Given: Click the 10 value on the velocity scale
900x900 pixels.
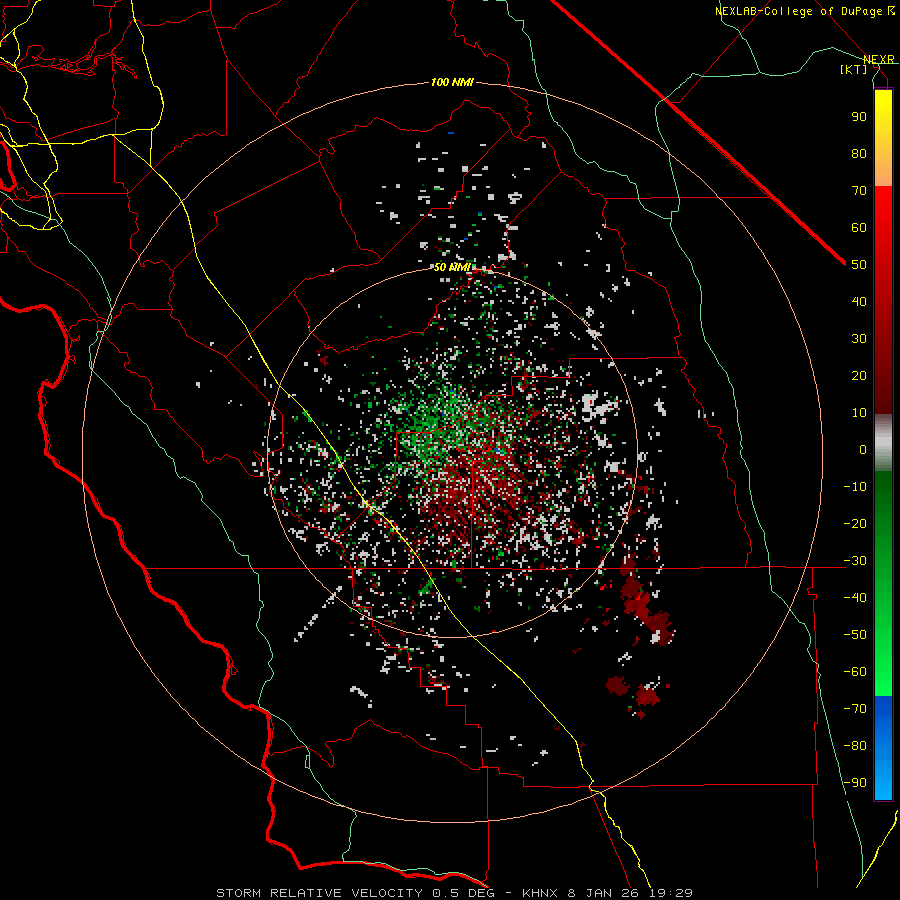Looking at the screenshot, I should point(859,413).
